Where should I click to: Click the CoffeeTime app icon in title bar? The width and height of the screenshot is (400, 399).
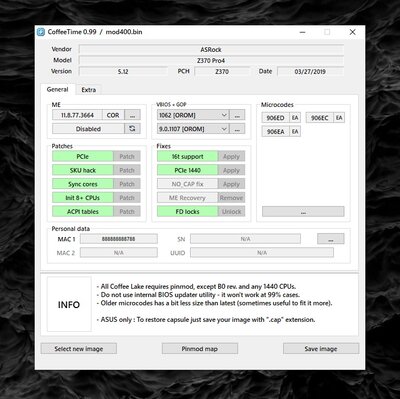[x=41, y=32]
